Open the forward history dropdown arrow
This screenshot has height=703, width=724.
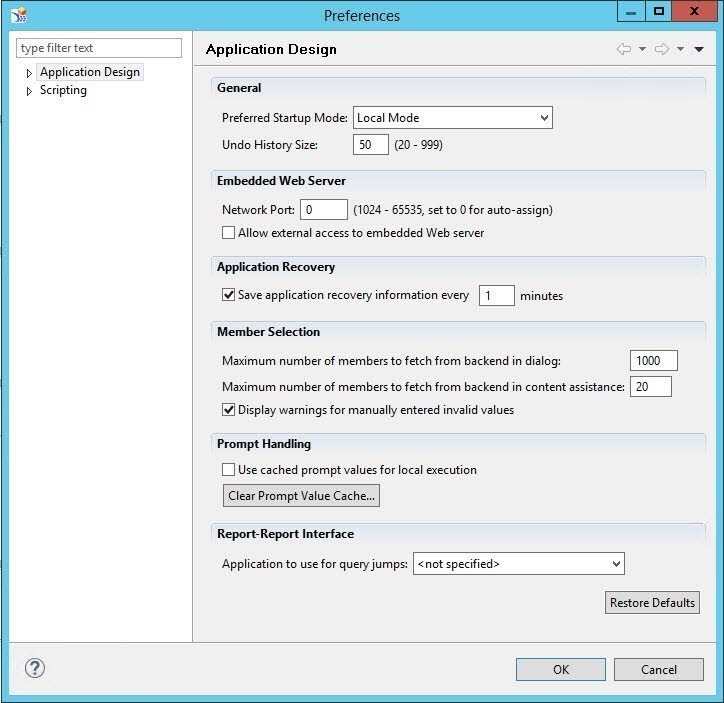[680, 49]
